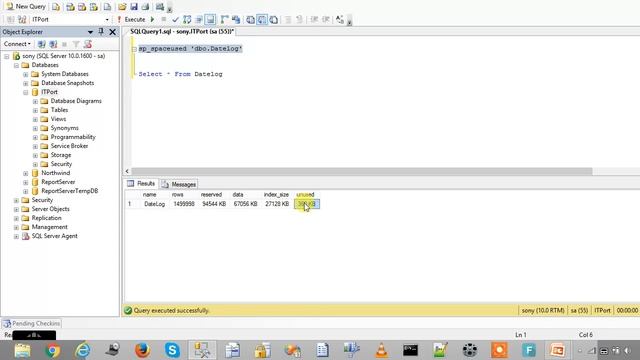Select the ReportServerTempDB database
Viewport: 640px width, 360px height.
coord(69,191)
